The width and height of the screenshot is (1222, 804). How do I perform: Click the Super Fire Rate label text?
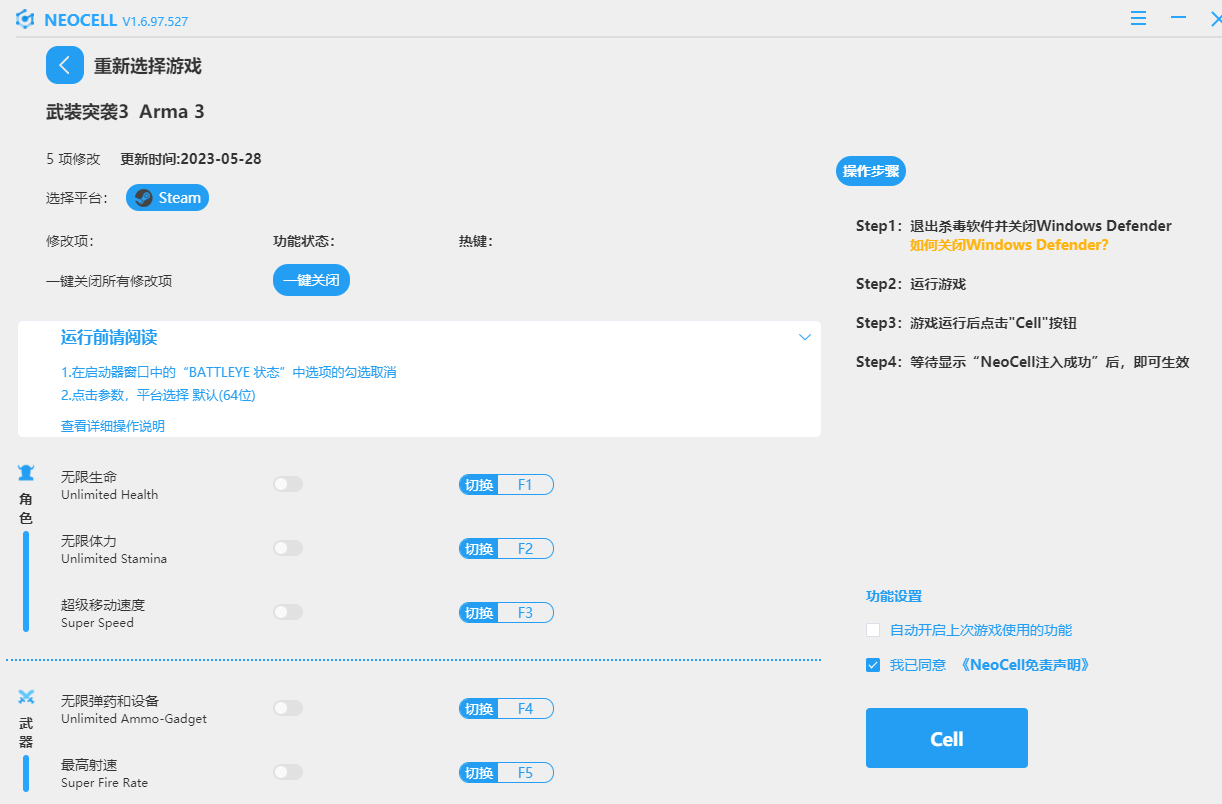coord(104,783)
